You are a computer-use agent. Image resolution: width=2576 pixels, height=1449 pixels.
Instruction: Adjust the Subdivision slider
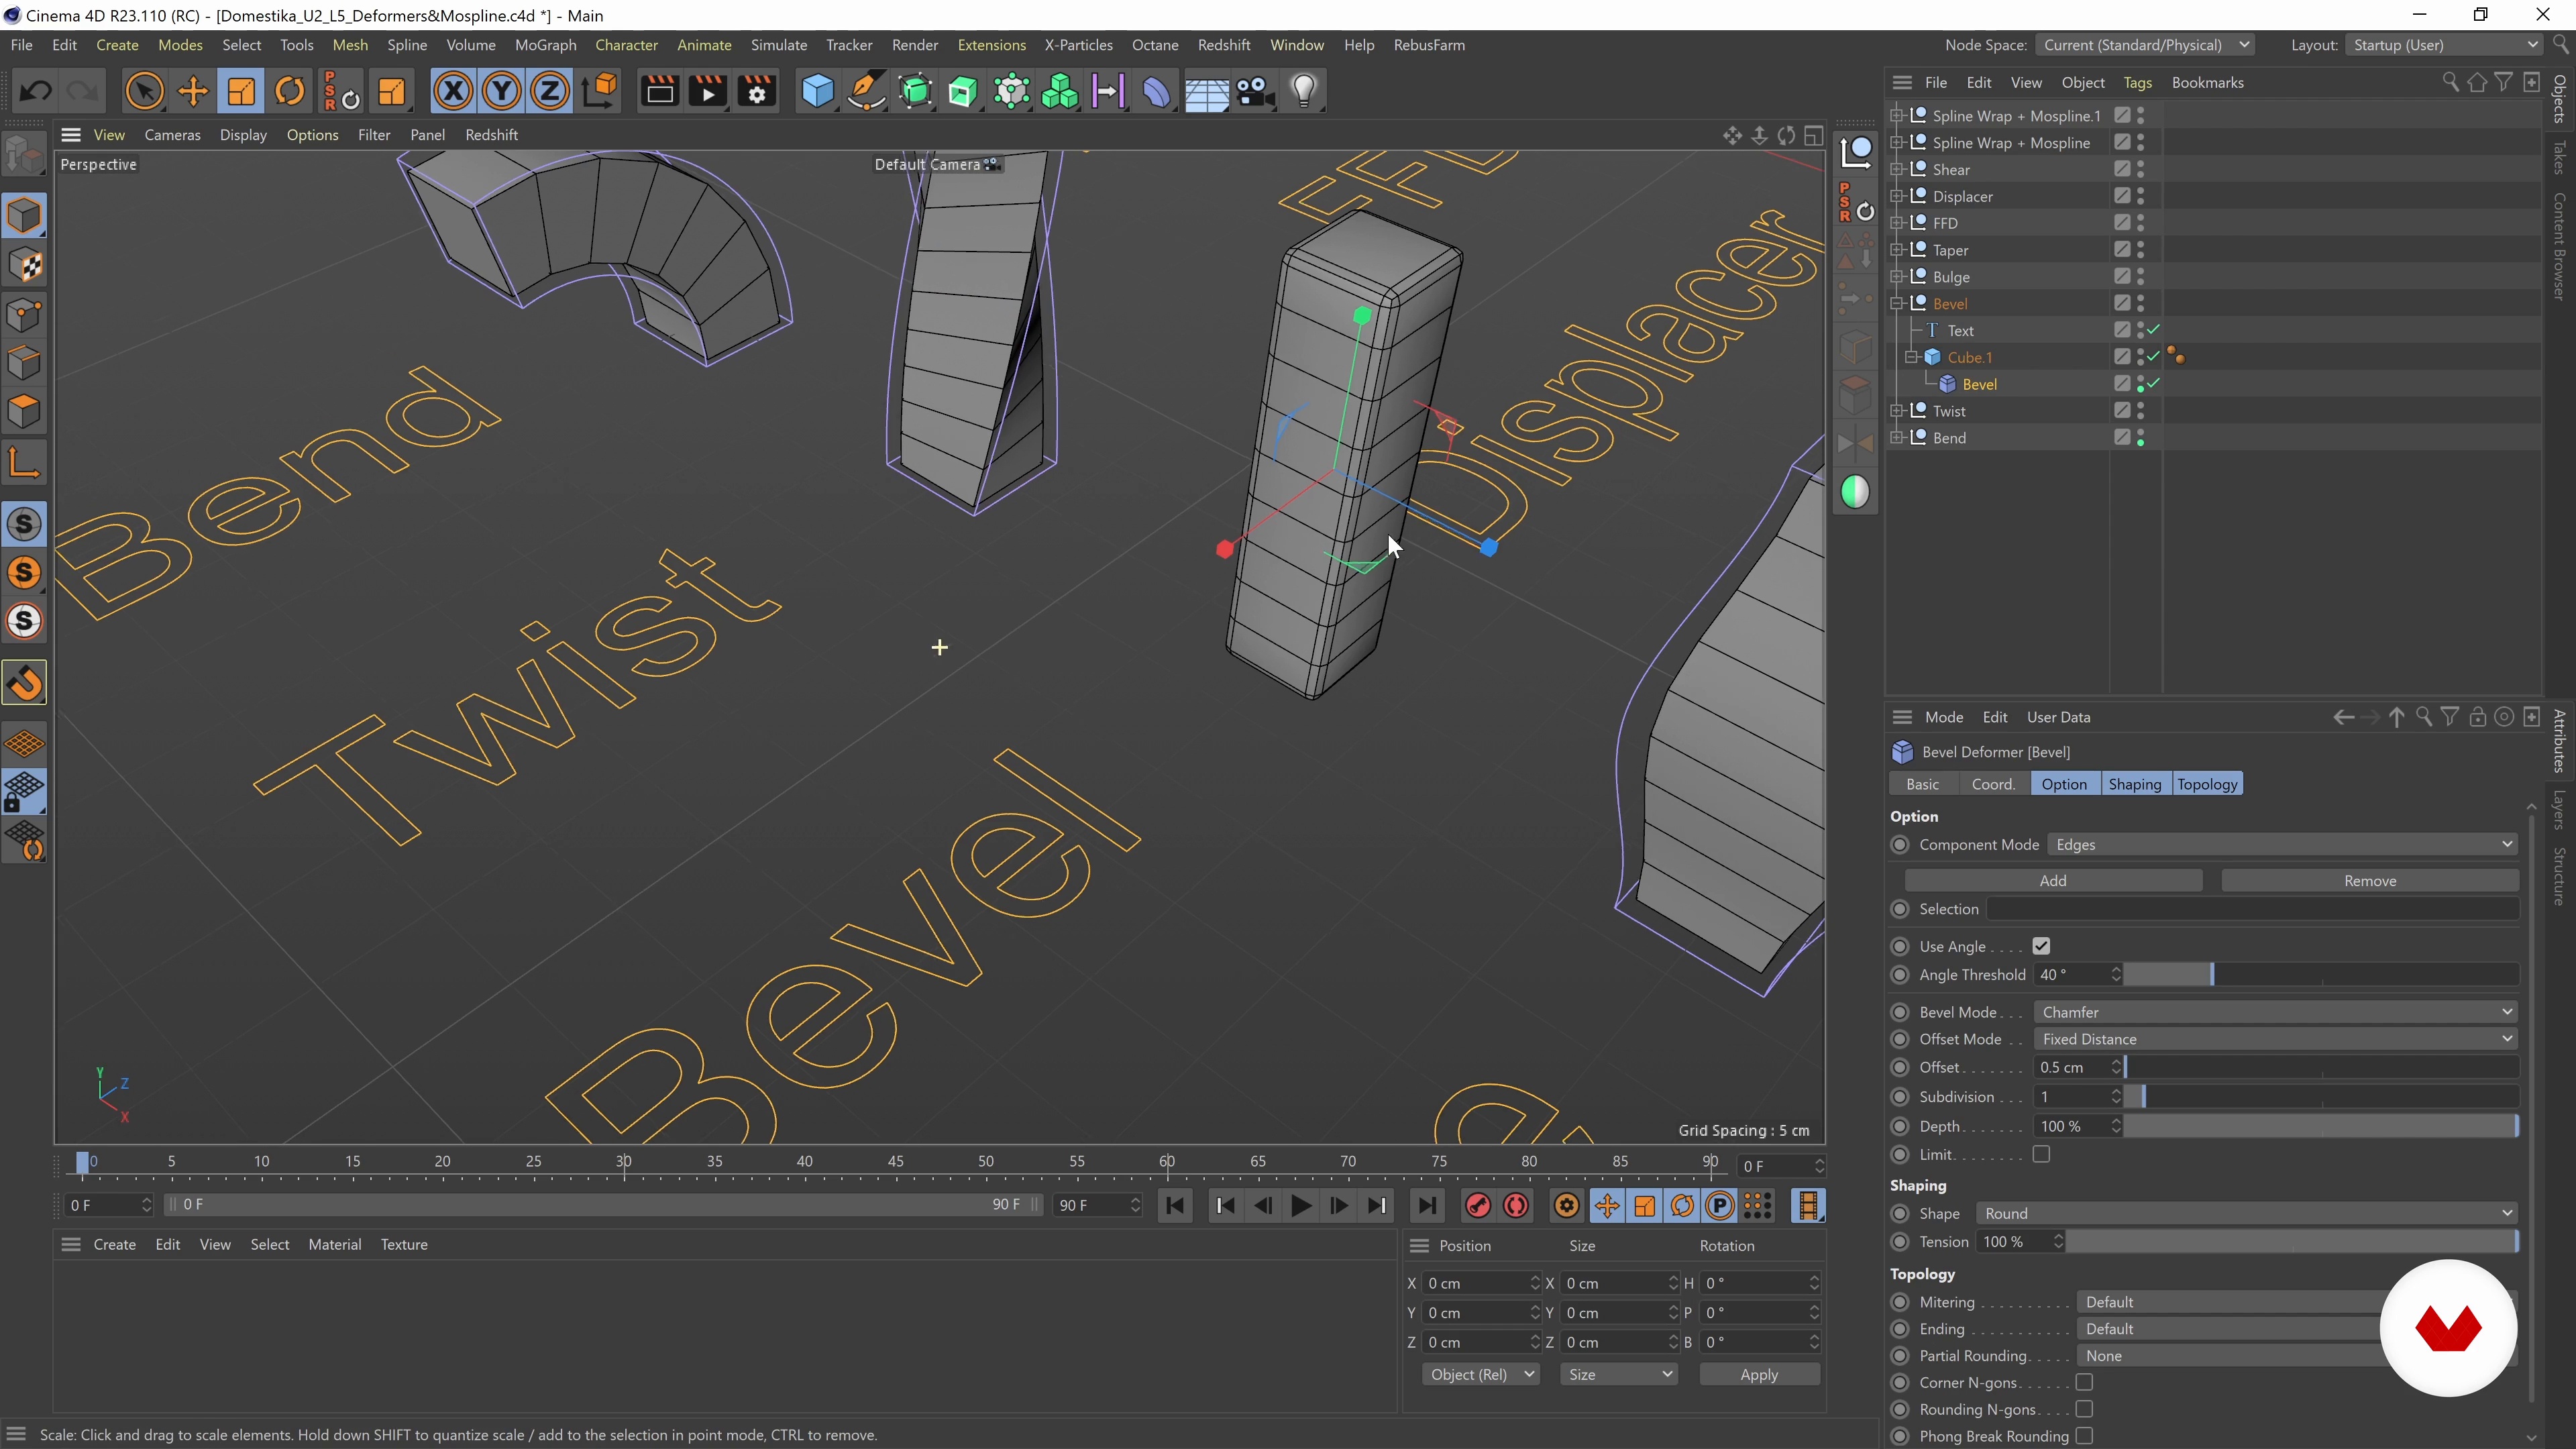coord(2320,1097)
